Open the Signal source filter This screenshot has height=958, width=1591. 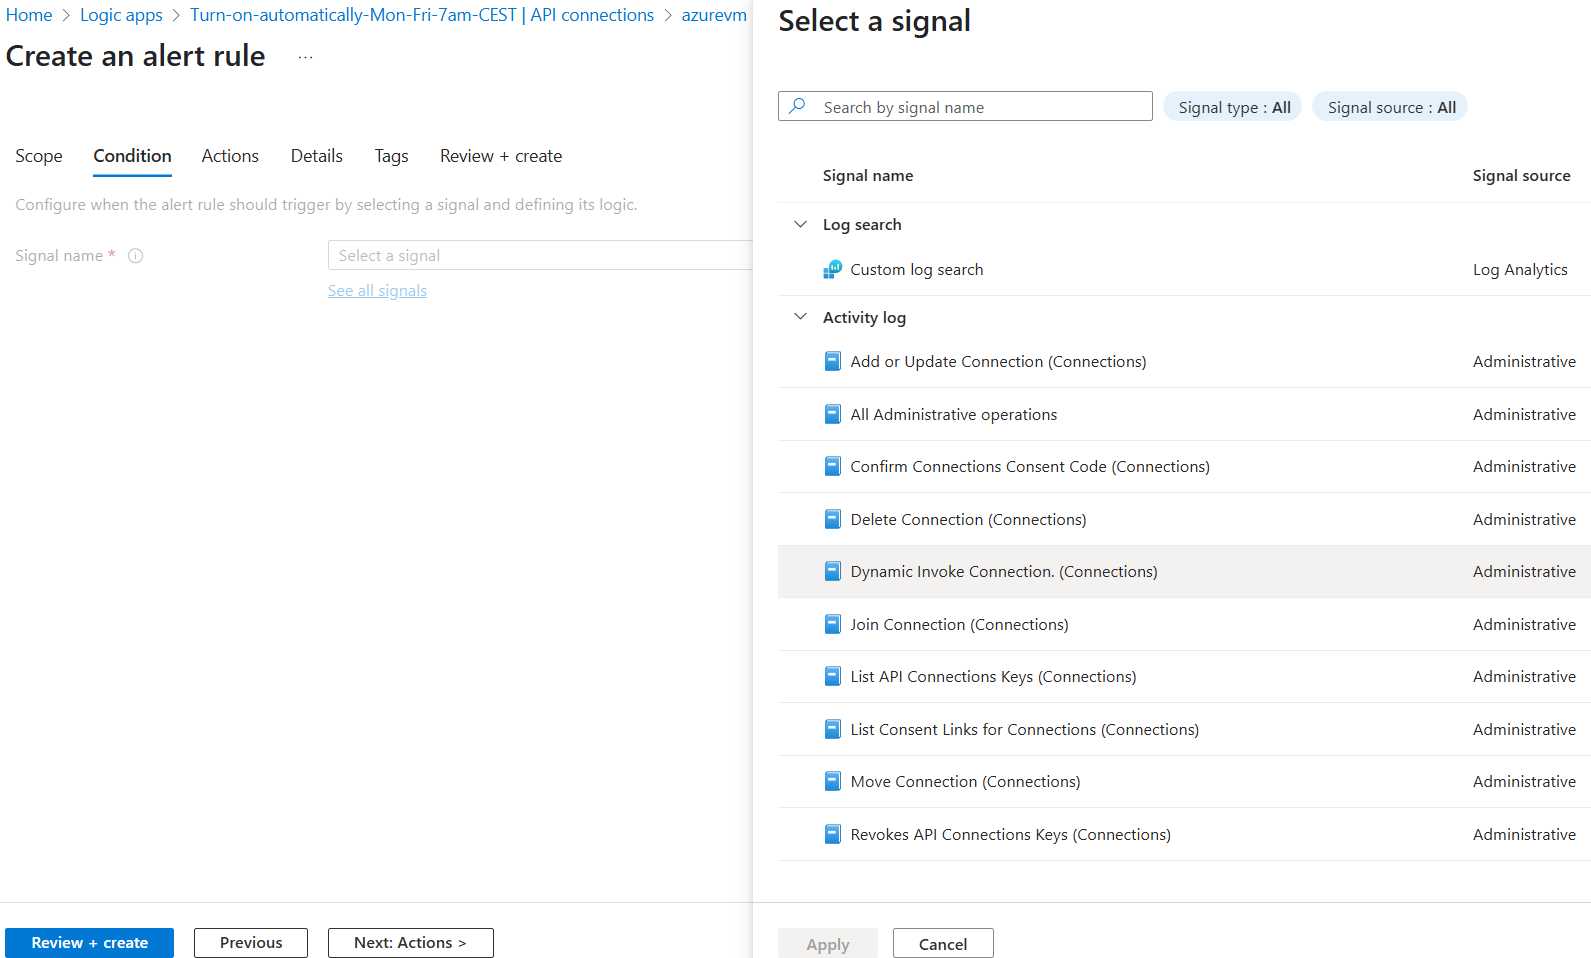point(1390,107)
